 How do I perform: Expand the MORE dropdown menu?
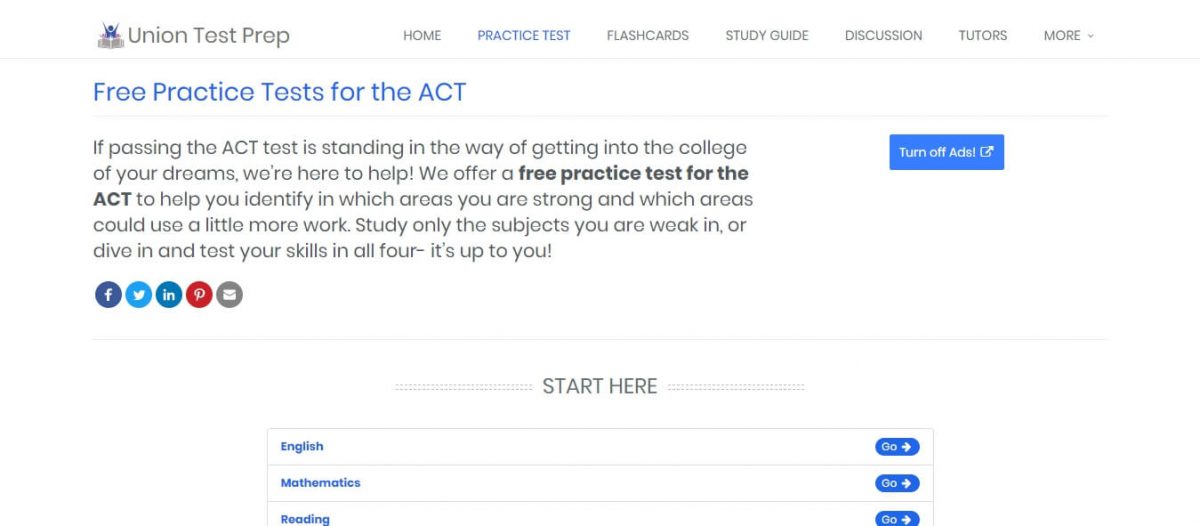tap(1068, 35)
